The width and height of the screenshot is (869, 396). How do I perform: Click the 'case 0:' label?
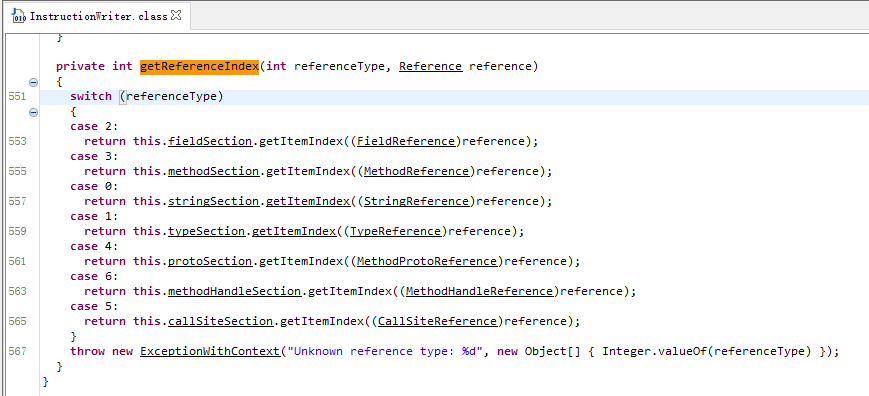click(94, 186)
